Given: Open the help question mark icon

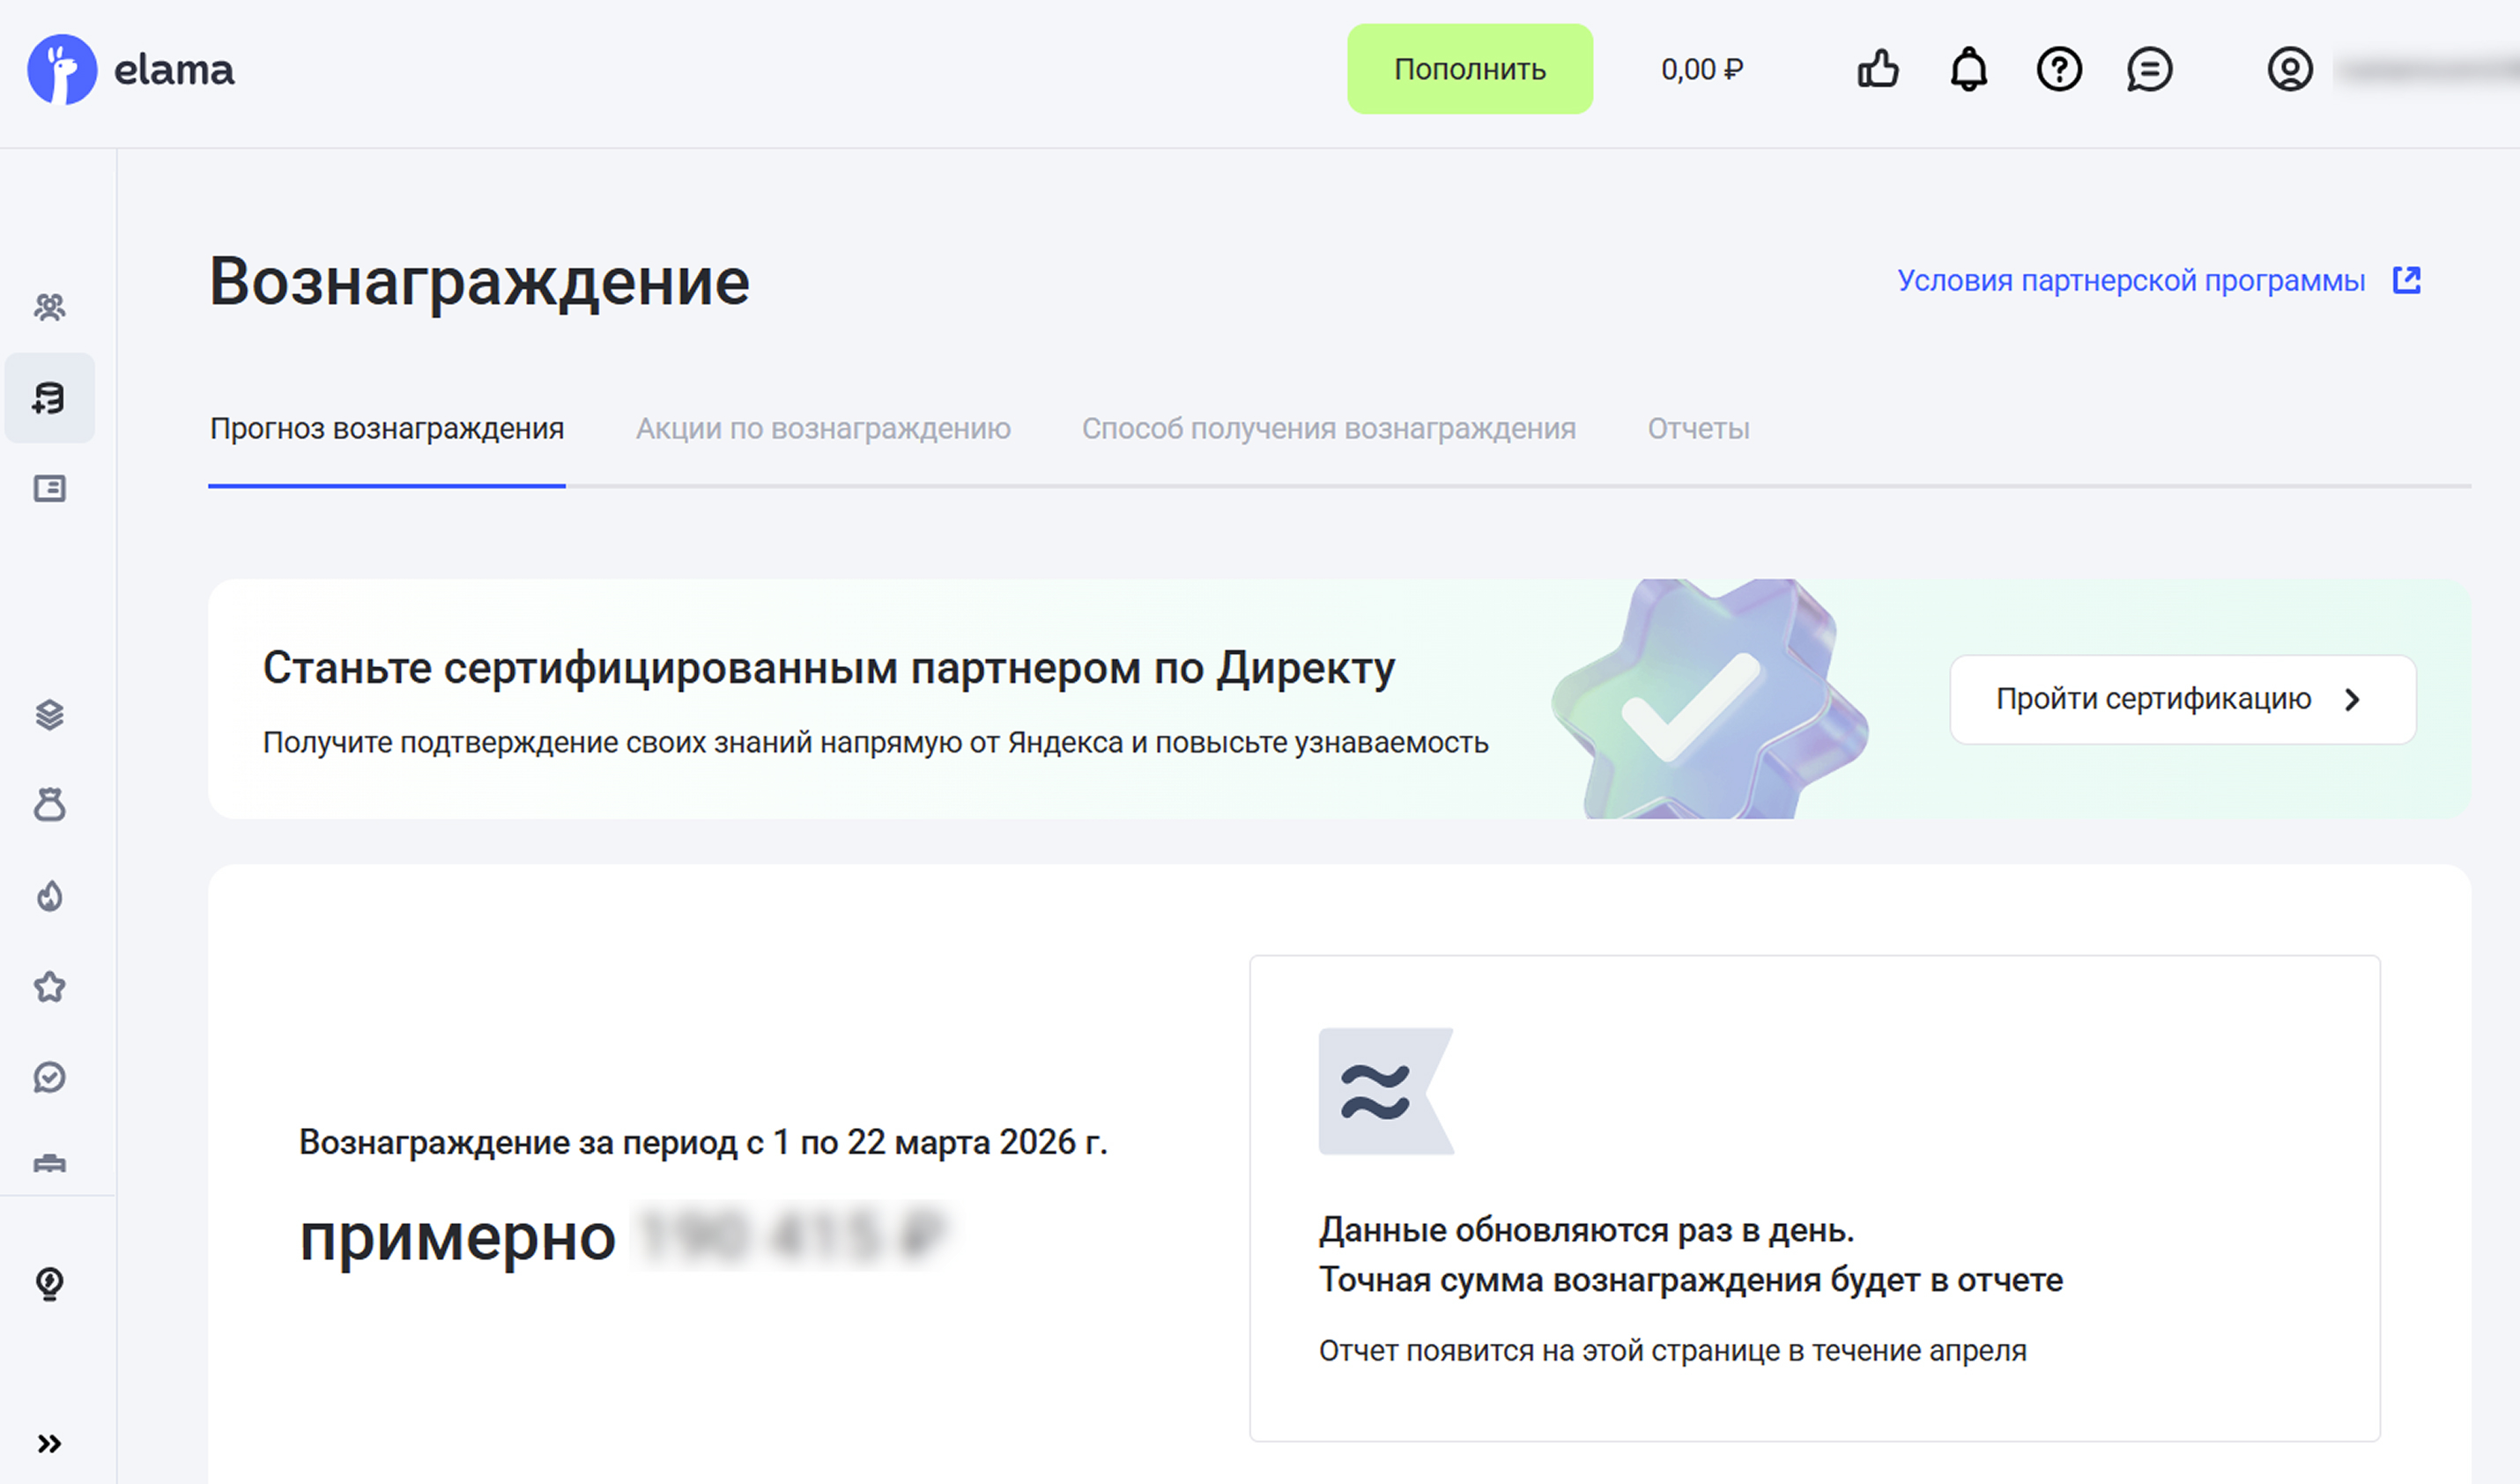Looking at the screenshot, I should pos(2058,69).
